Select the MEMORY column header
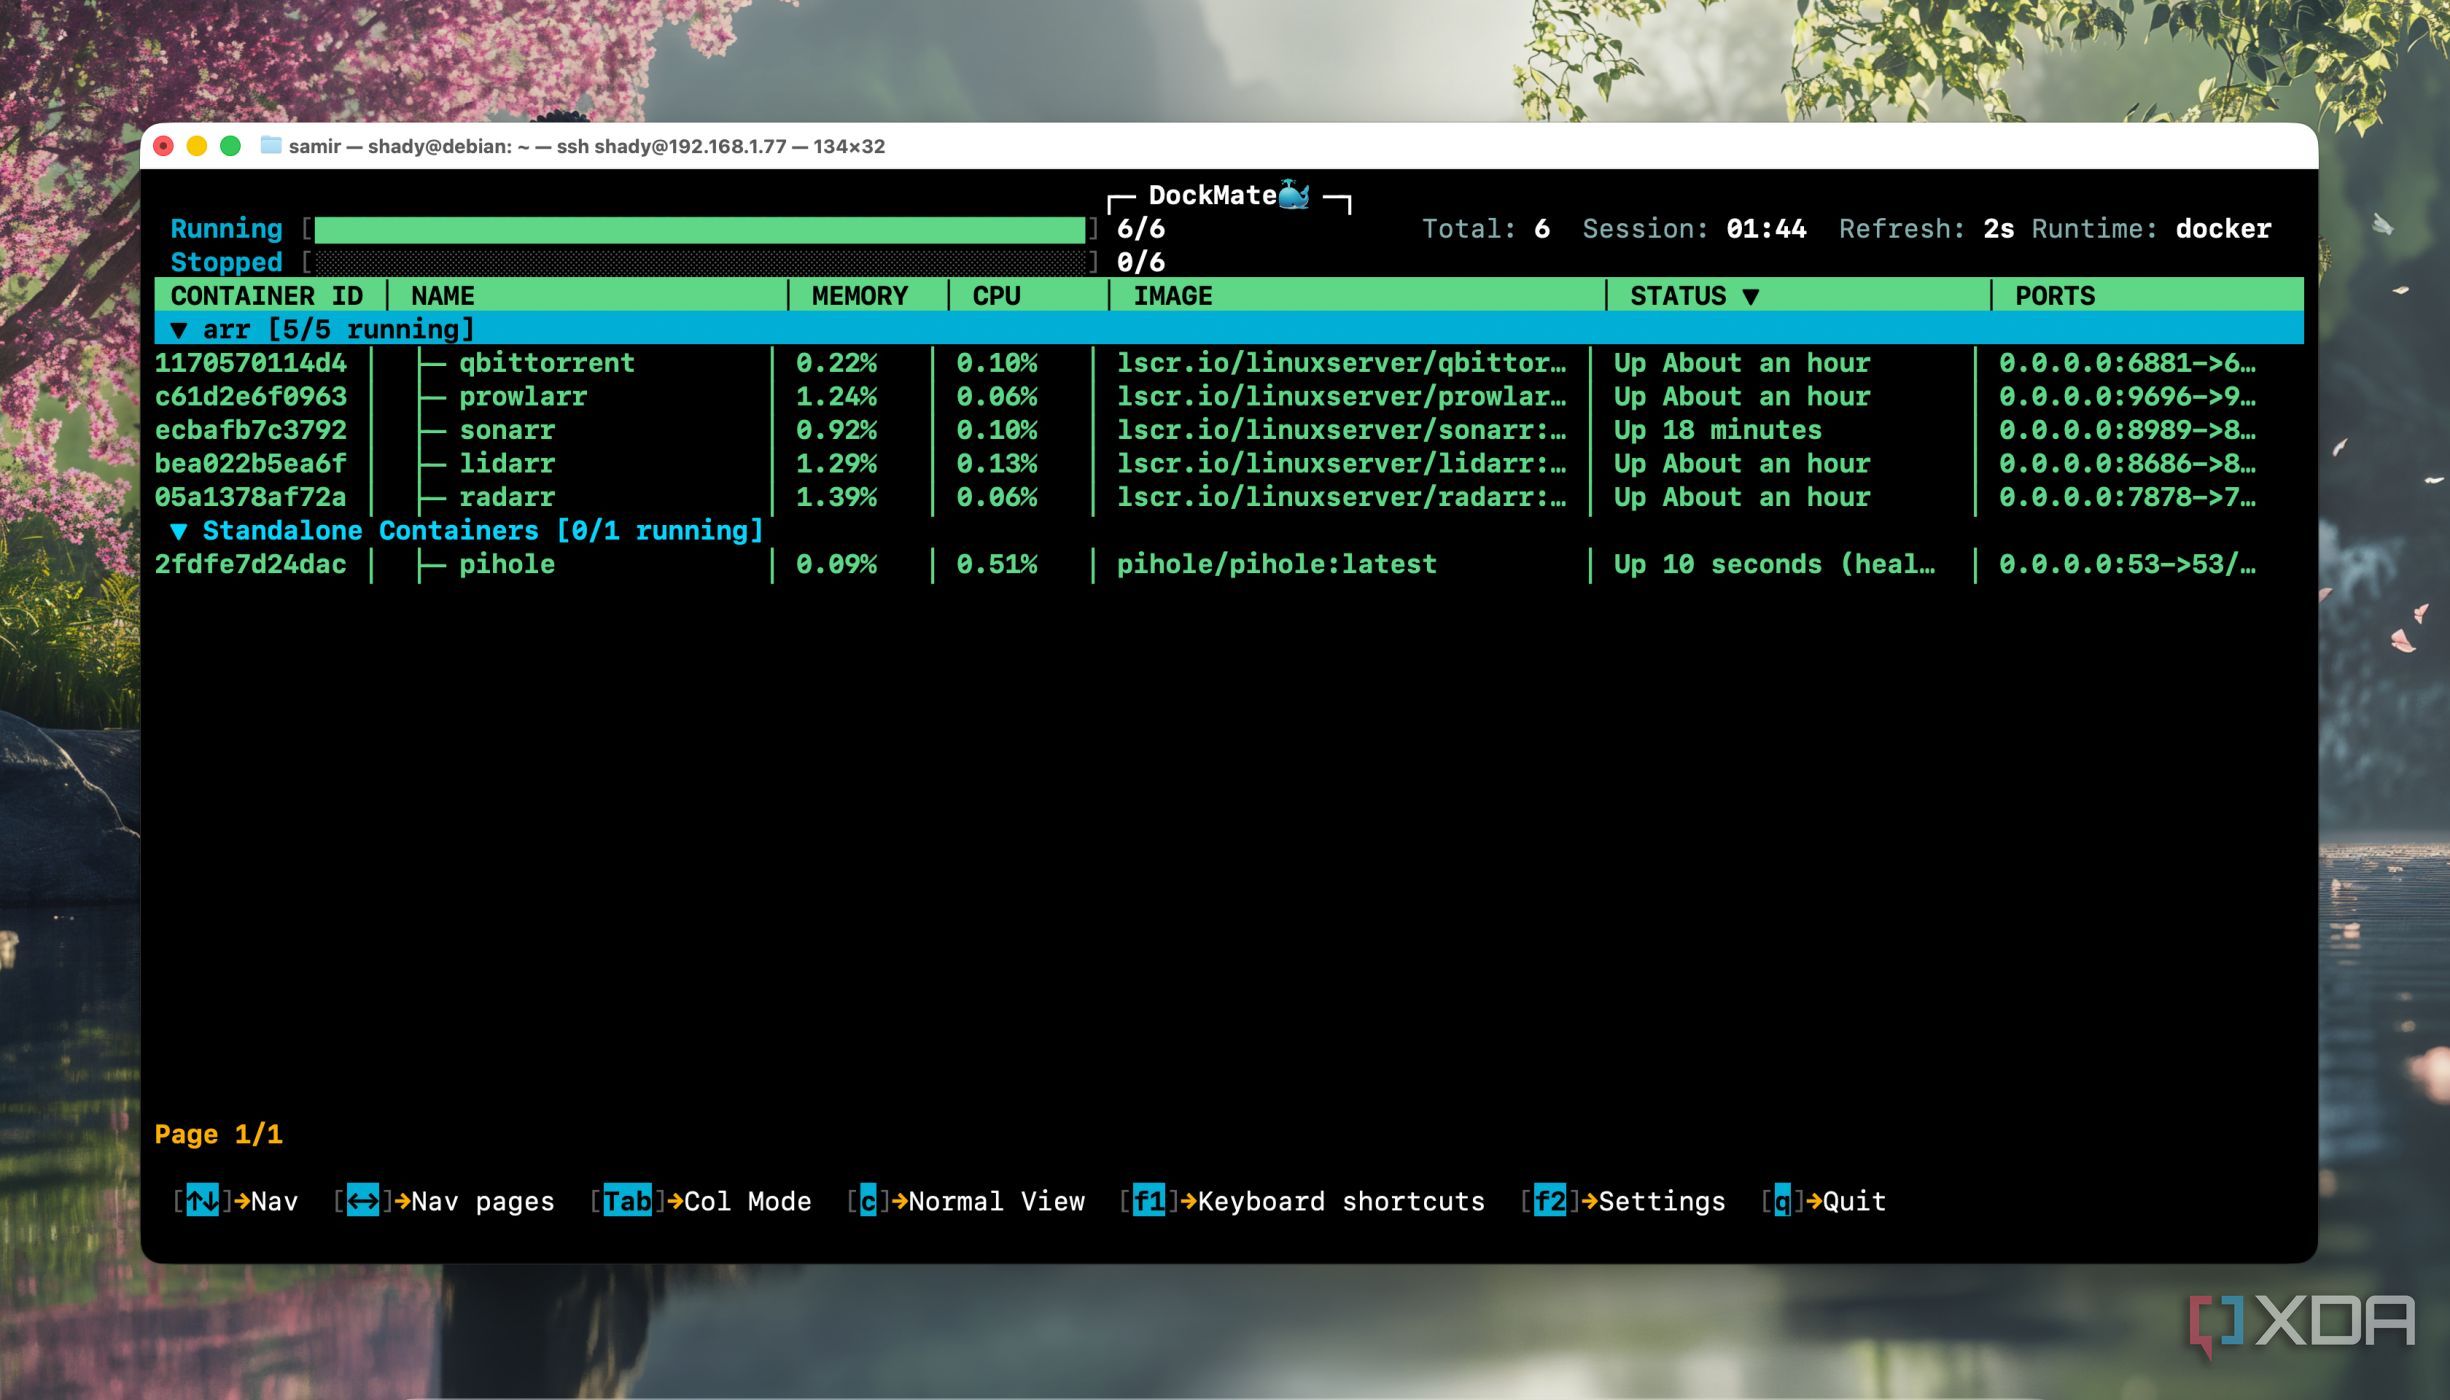Image resolution: width=2450 pixels, height=1400 pixels. click(860, 296)
